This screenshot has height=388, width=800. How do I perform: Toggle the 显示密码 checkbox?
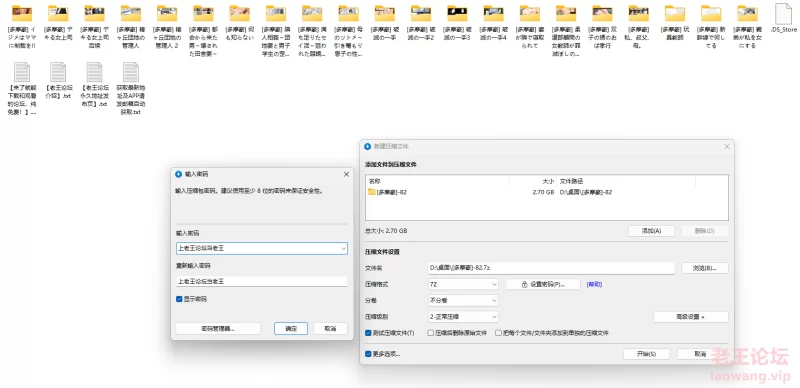tap(179, 299)
